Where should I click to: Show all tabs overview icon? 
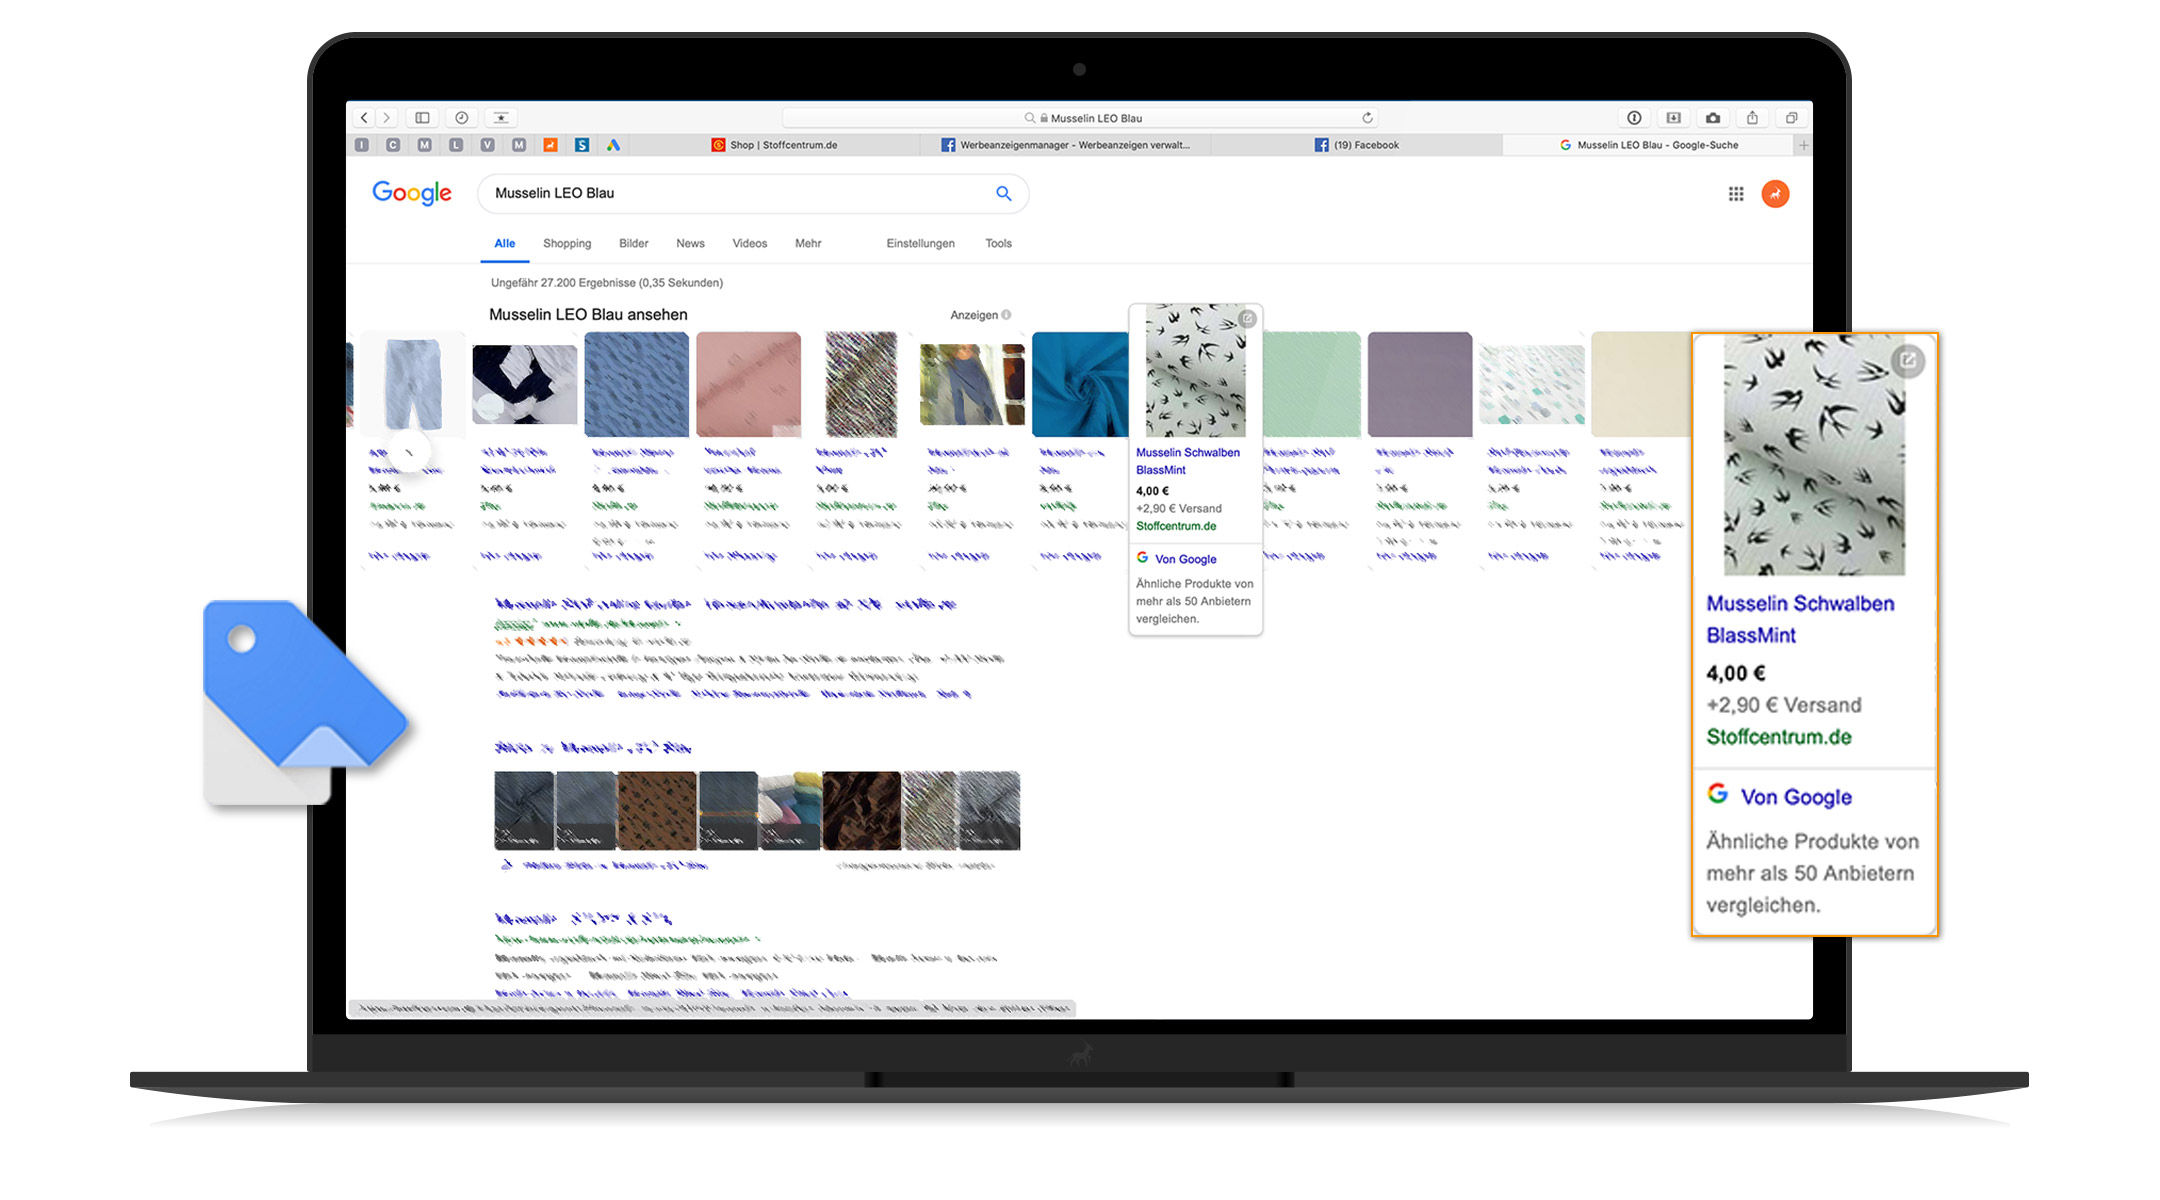click(x=1791, y=118)
